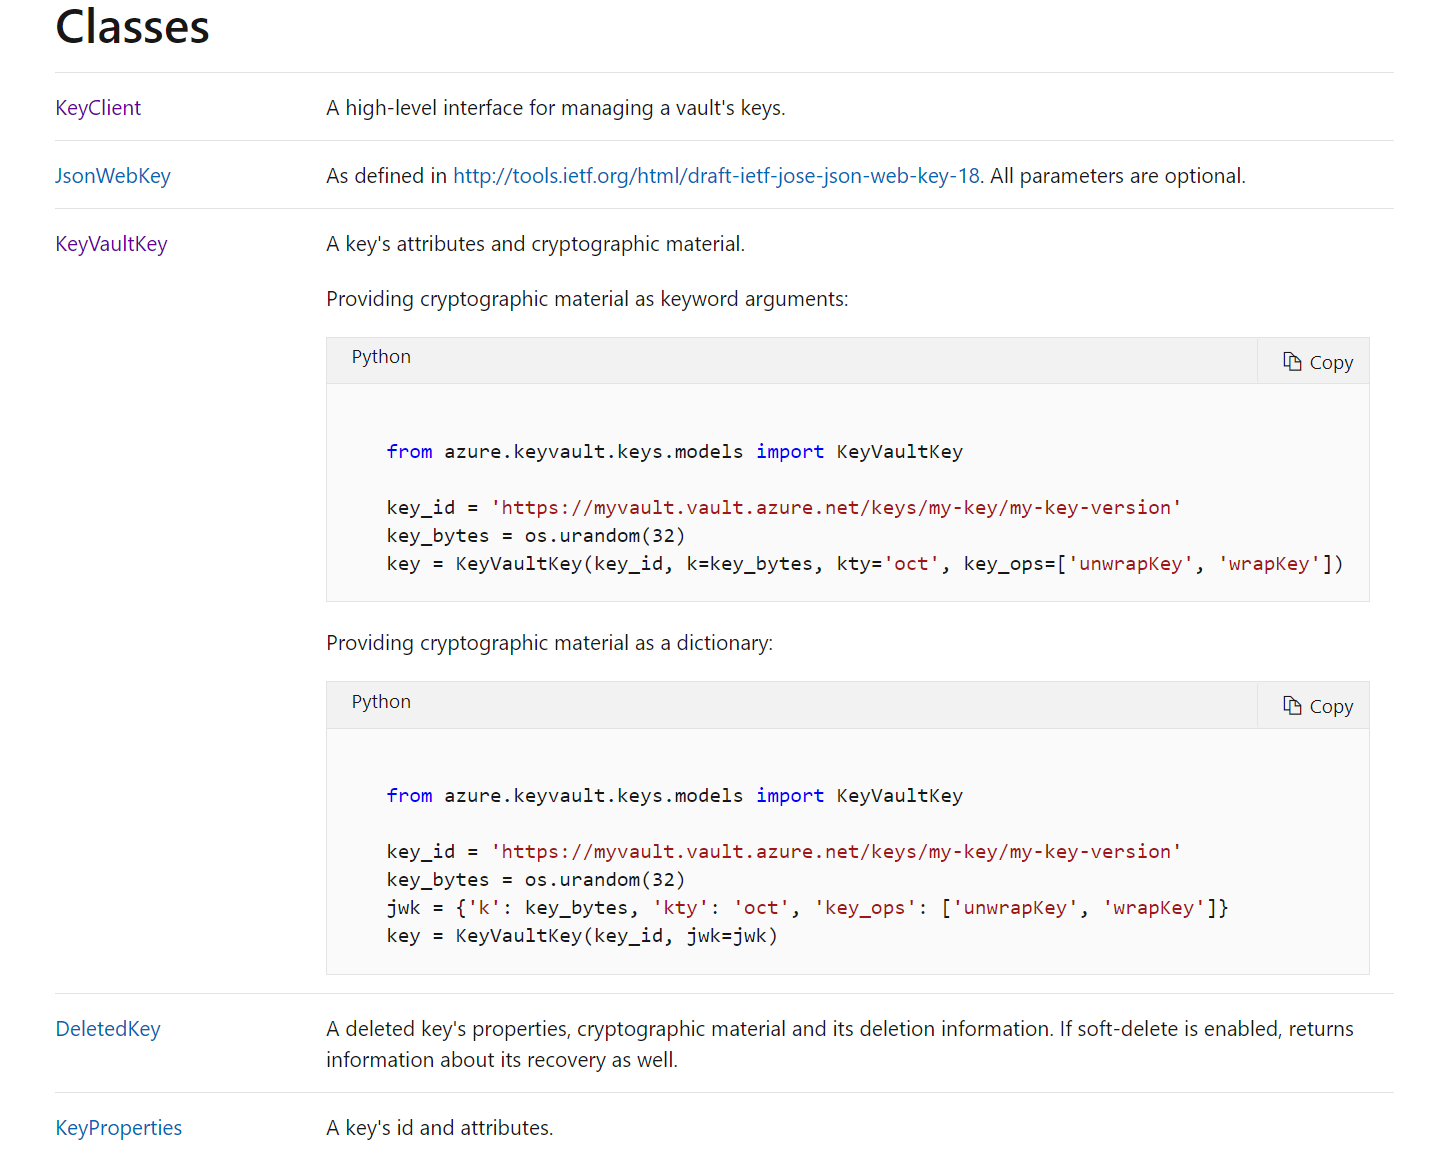Viewport: 1441px width, 1164px height.
Task: Click the description 'A key's id and attributes.'
Action: (439, 1128)
